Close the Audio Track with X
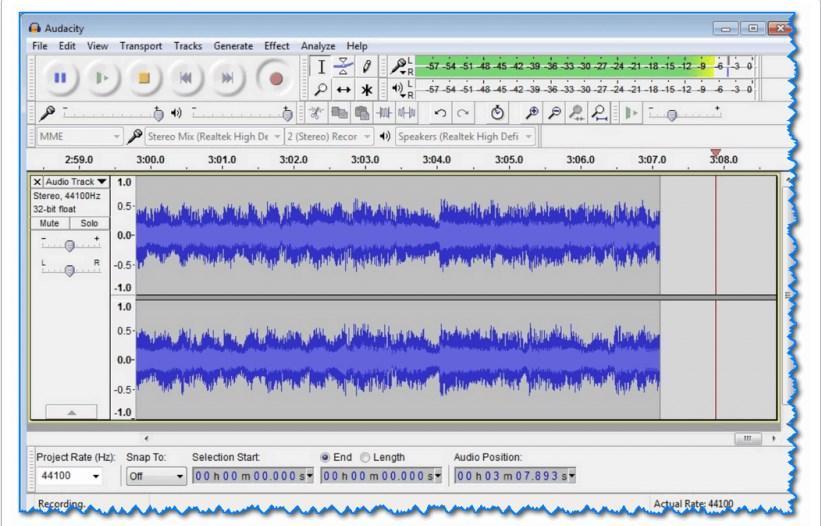The width and height of the screenshot is (821, 526). [x=37, y=182]
